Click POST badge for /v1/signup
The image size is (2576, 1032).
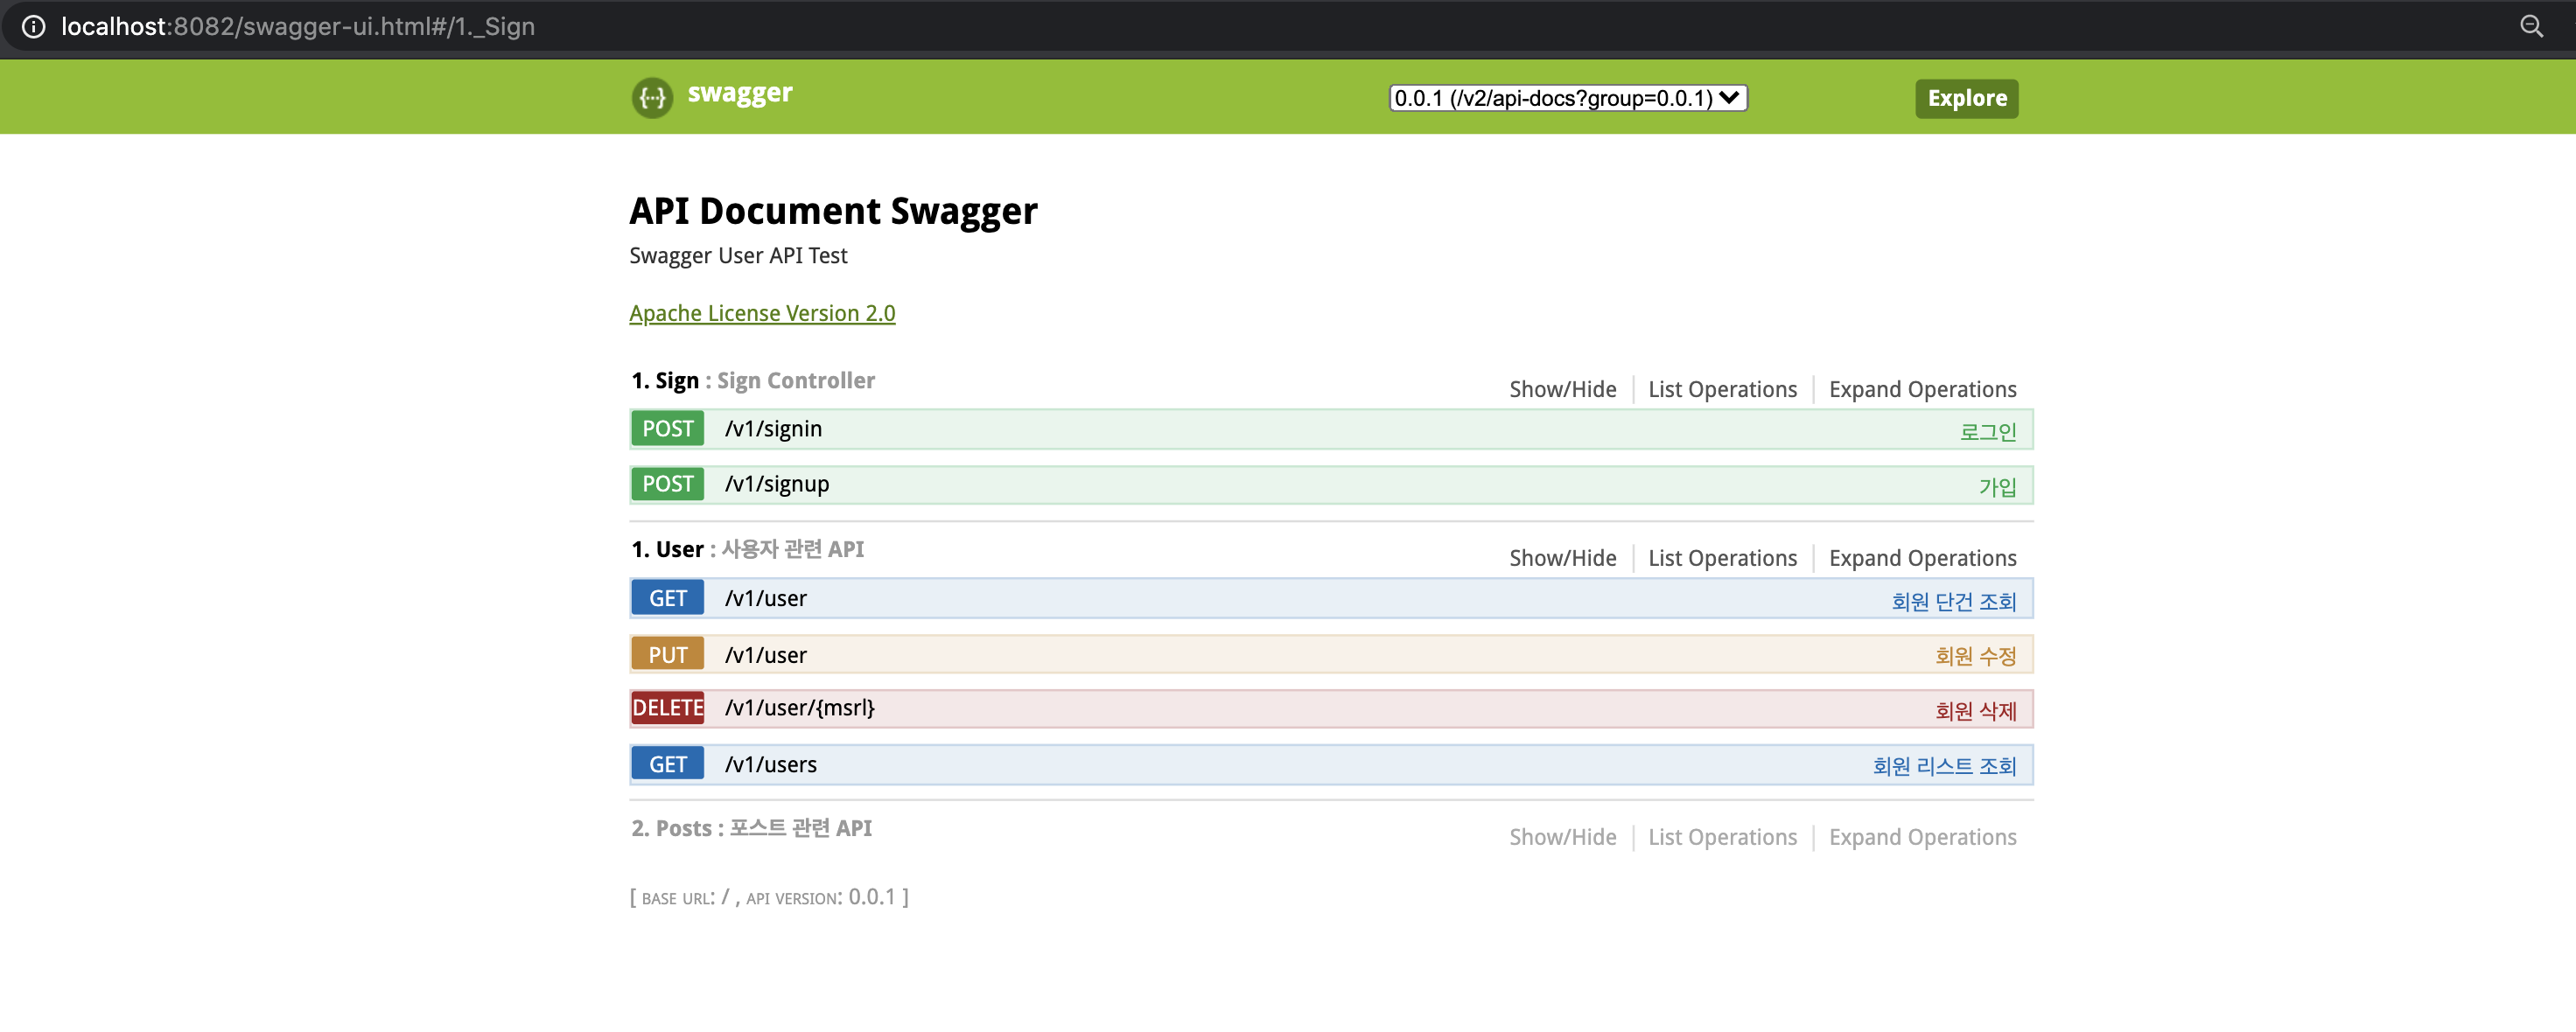(667, 484)
